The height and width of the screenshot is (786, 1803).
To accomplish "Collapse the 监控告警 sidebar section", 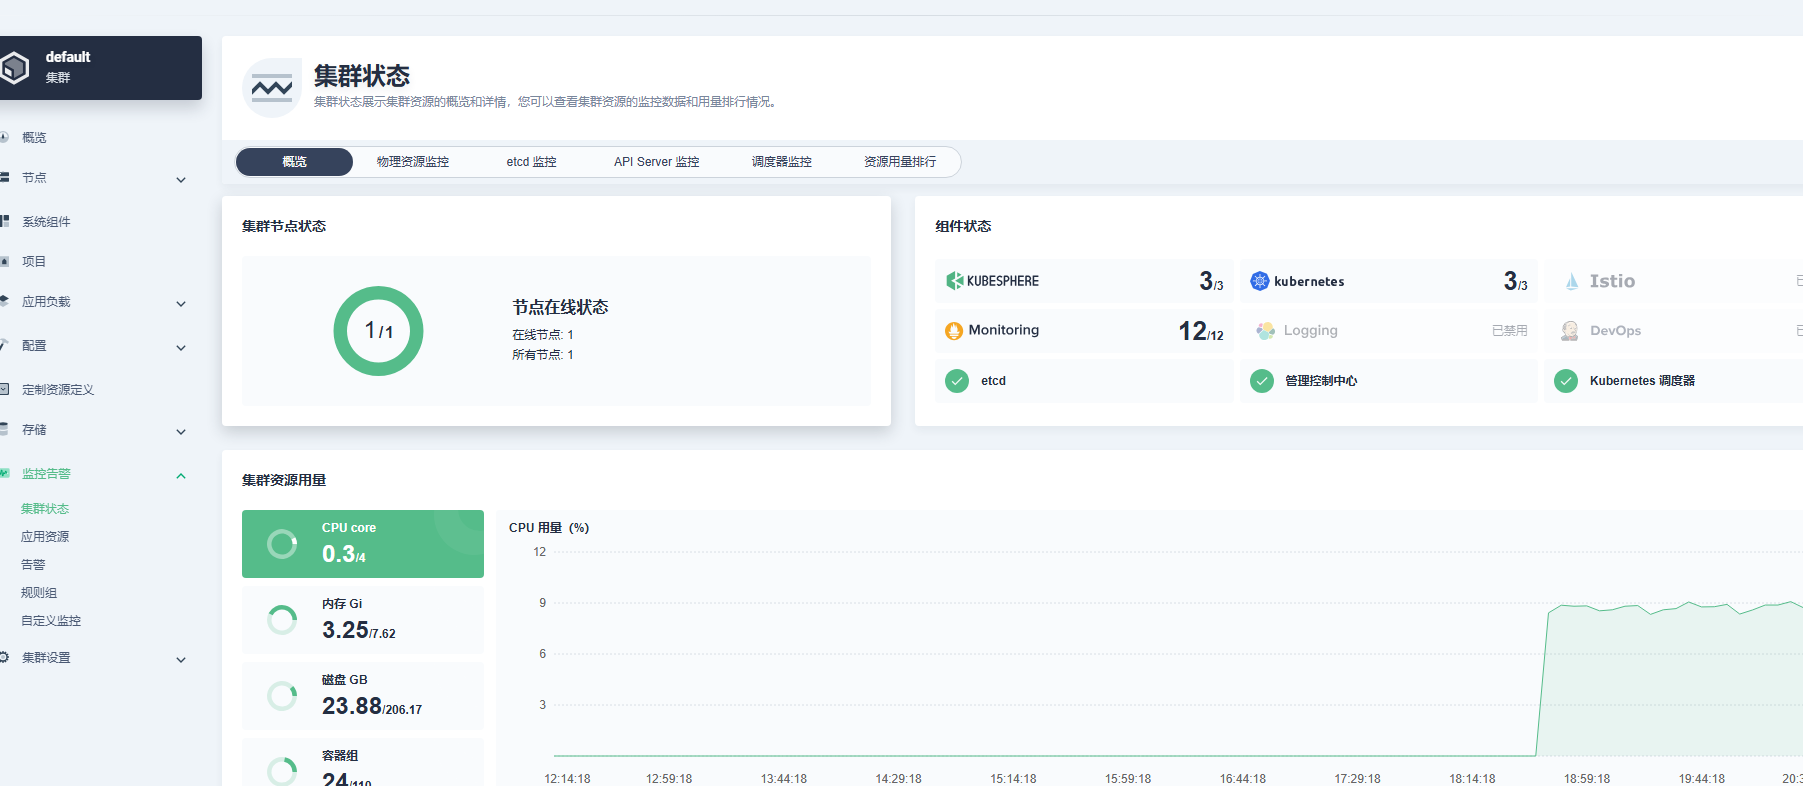I will [181, 476].
